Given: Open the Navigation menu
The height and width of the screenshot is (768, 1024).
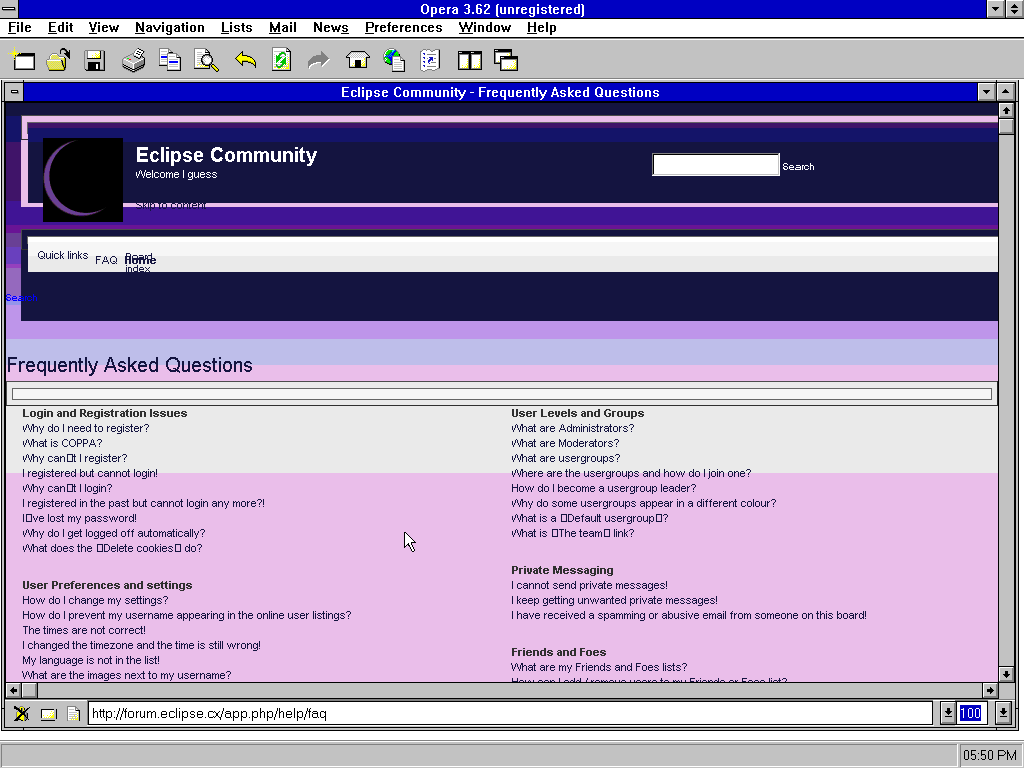Looking at the screenshot, I should click(x=169, y=27).
